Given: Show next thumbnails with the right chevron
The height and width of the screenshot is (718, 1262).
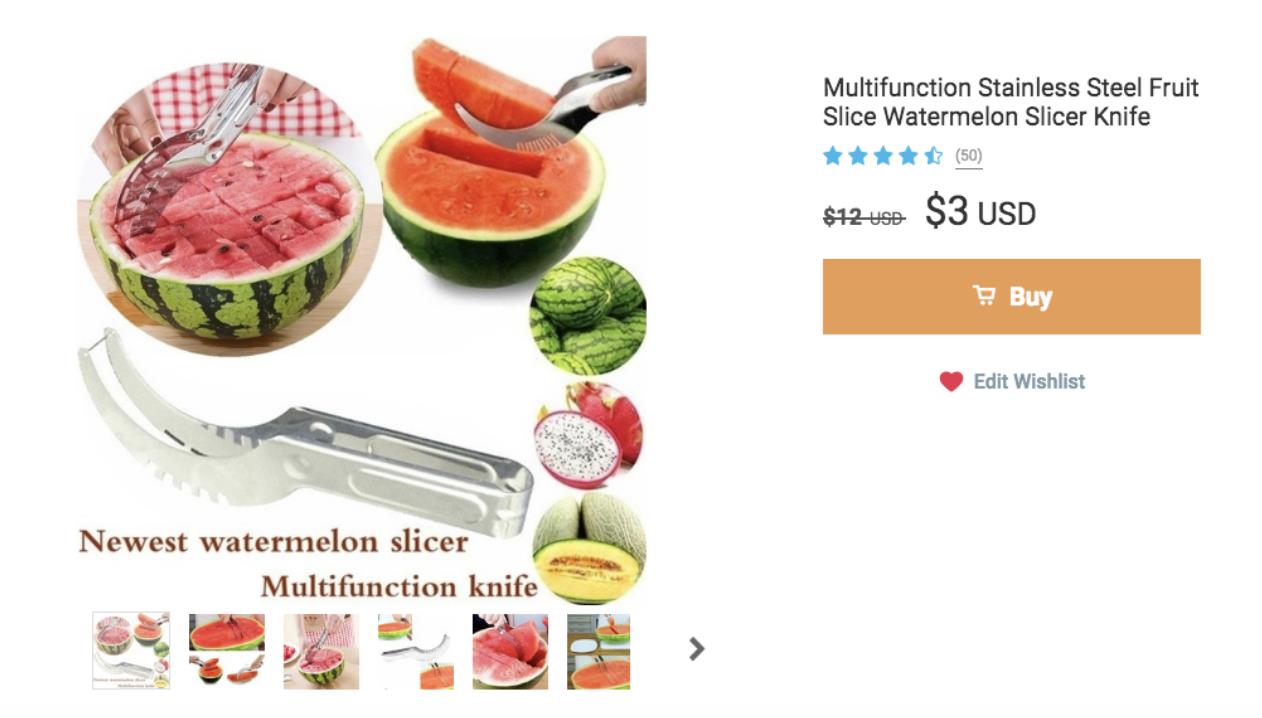Looking at the screenshot, I should 697,649.
